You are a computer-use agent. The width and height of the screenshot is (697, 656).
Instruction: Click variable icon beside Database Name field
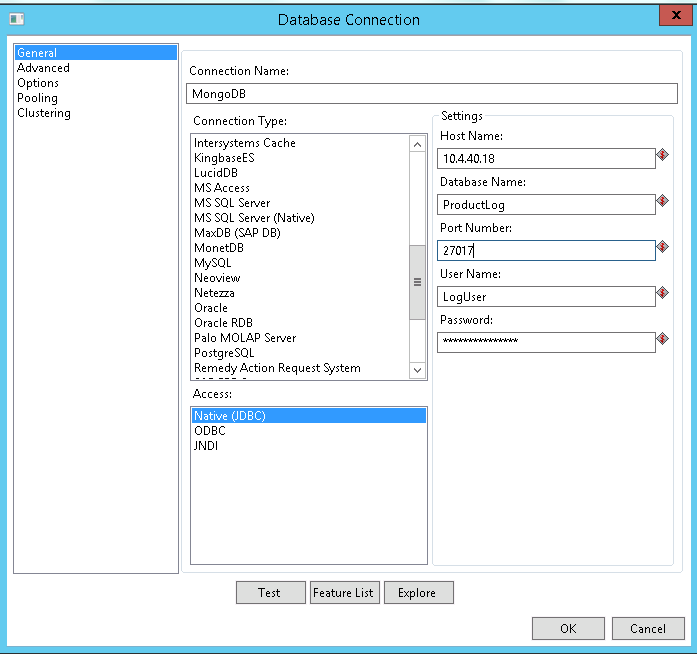click(662, 200)
